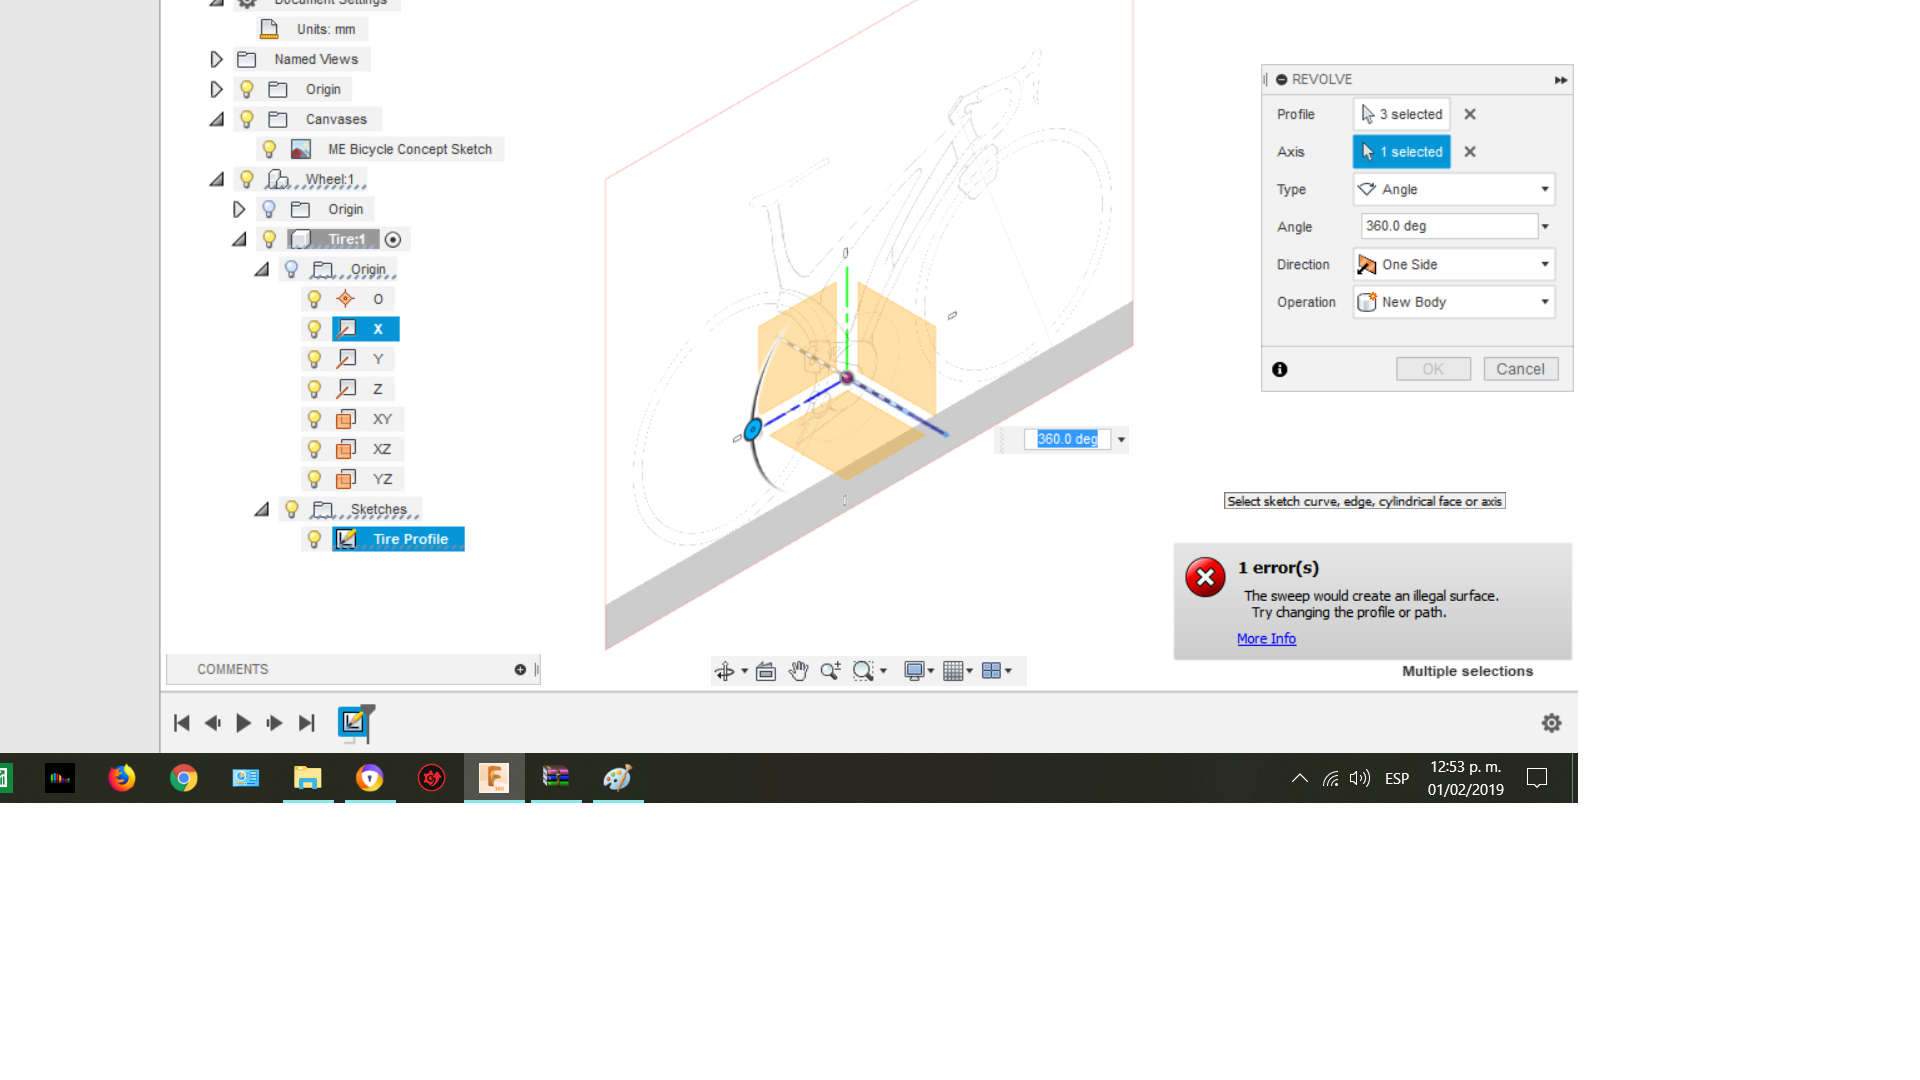This screenshot has height=1080, width=1920.
Task: Expand the Named Views folder
Action: 216,58
